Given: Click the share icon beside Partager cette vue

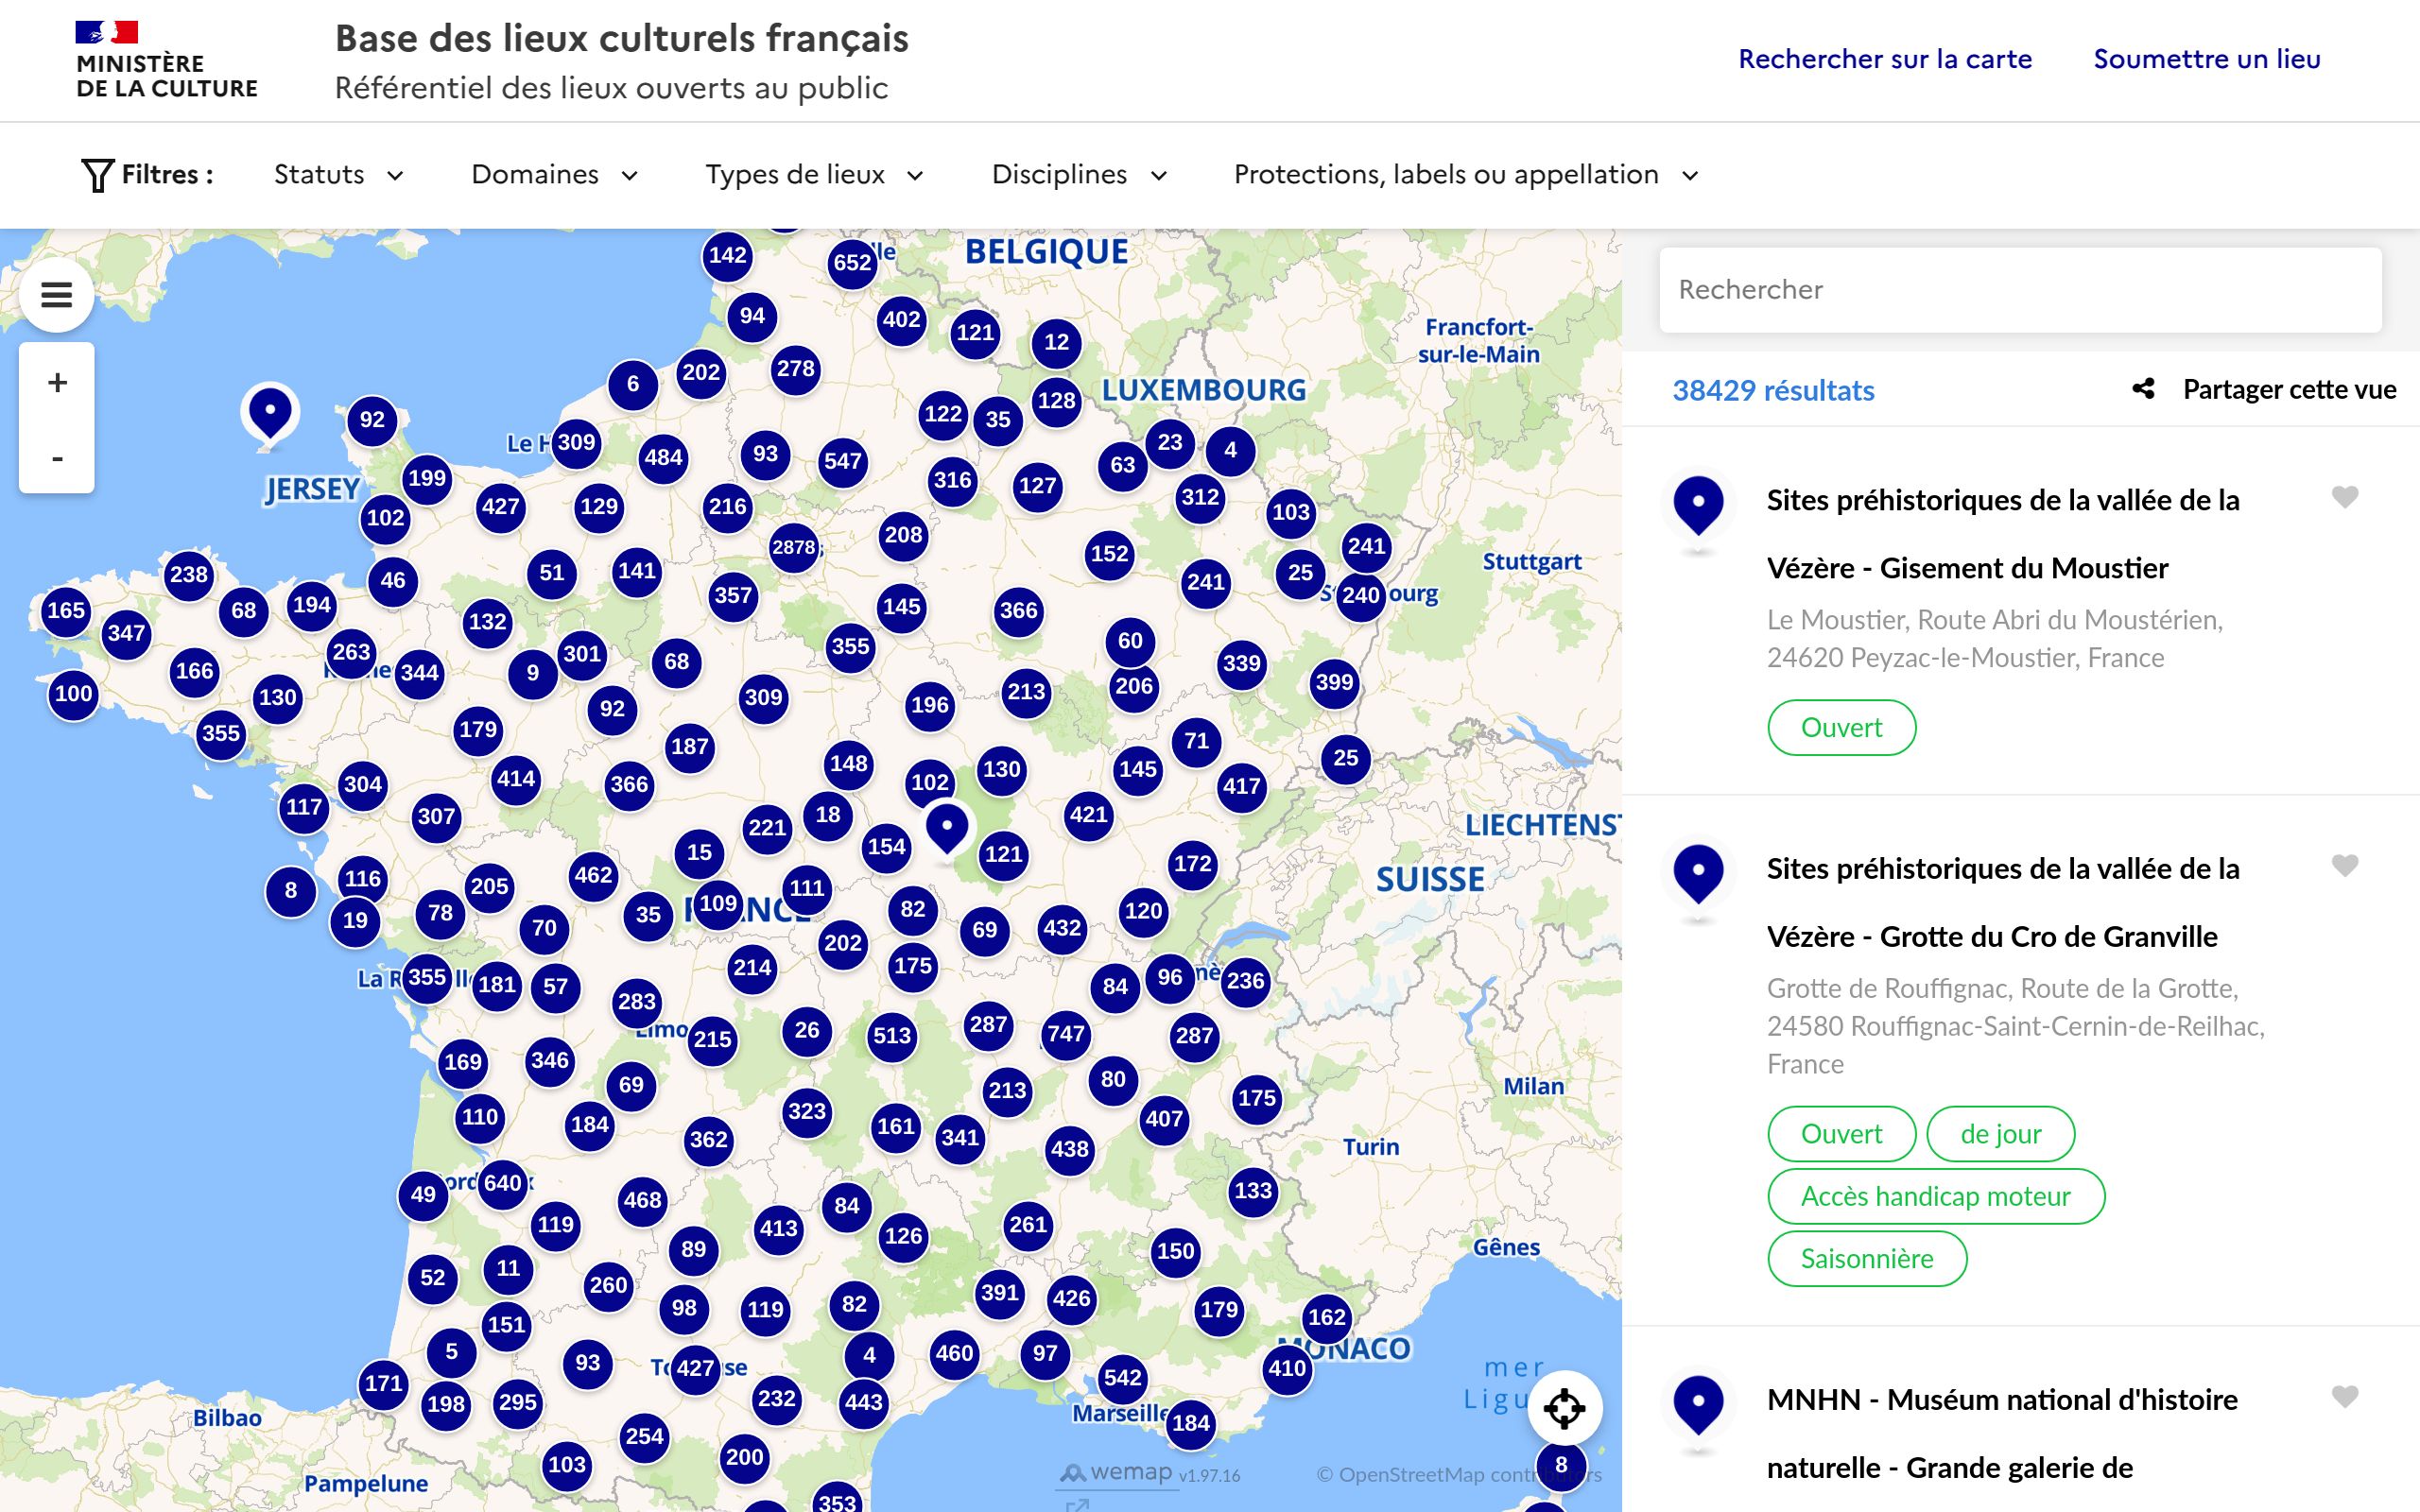Looking at the screenshot, I should [x=2143, y=389].
